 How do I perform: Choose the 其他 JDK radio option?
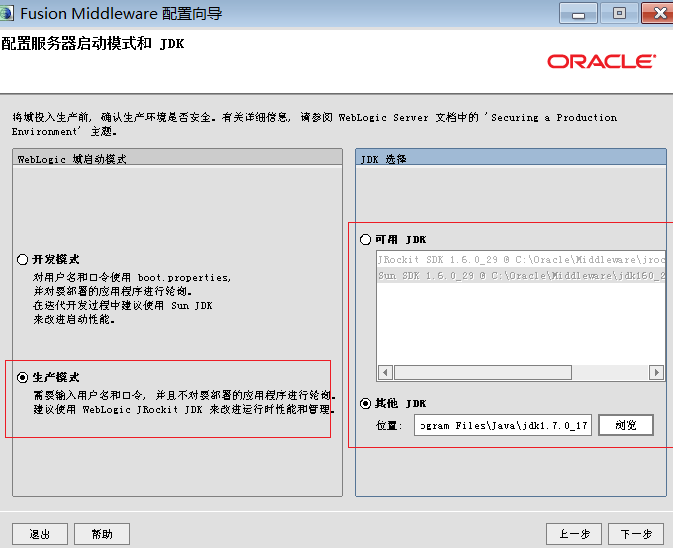[x=365, y=403]
